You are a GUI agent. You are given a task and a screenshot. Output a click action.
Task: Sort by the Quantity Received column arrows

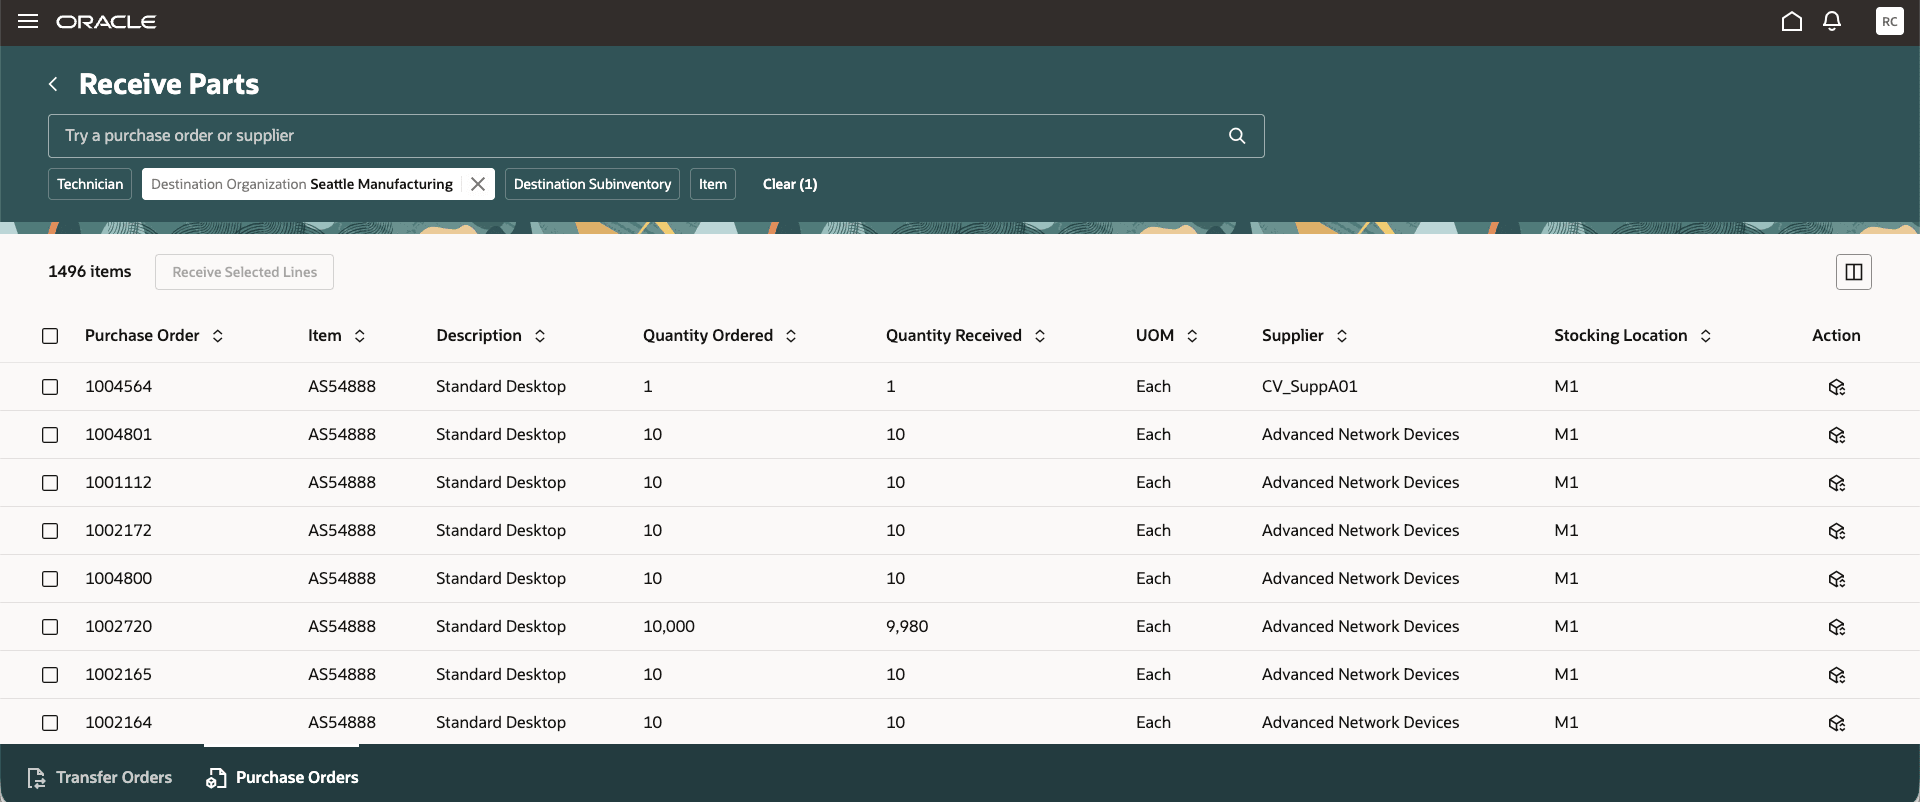pyautogui.click(x=1040, y=336)
